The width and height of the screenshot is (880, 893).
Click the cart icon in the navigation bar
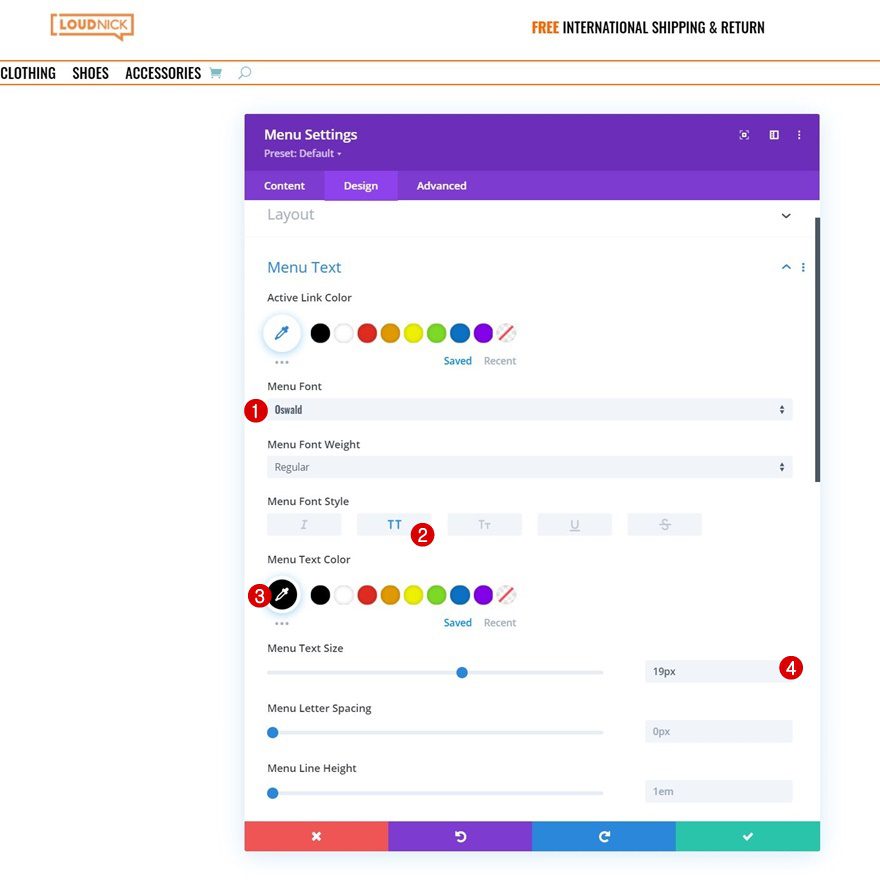(x=216, y=72)
